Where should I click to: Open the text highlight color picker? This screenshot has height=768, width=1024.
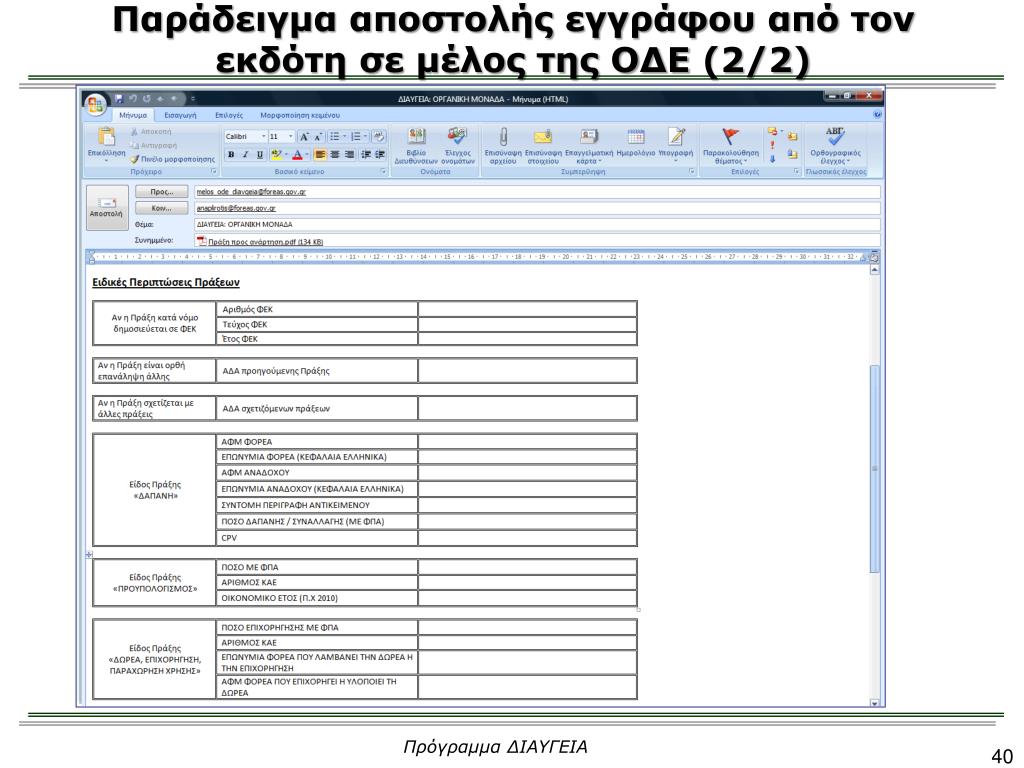click(x=286, y=155)
